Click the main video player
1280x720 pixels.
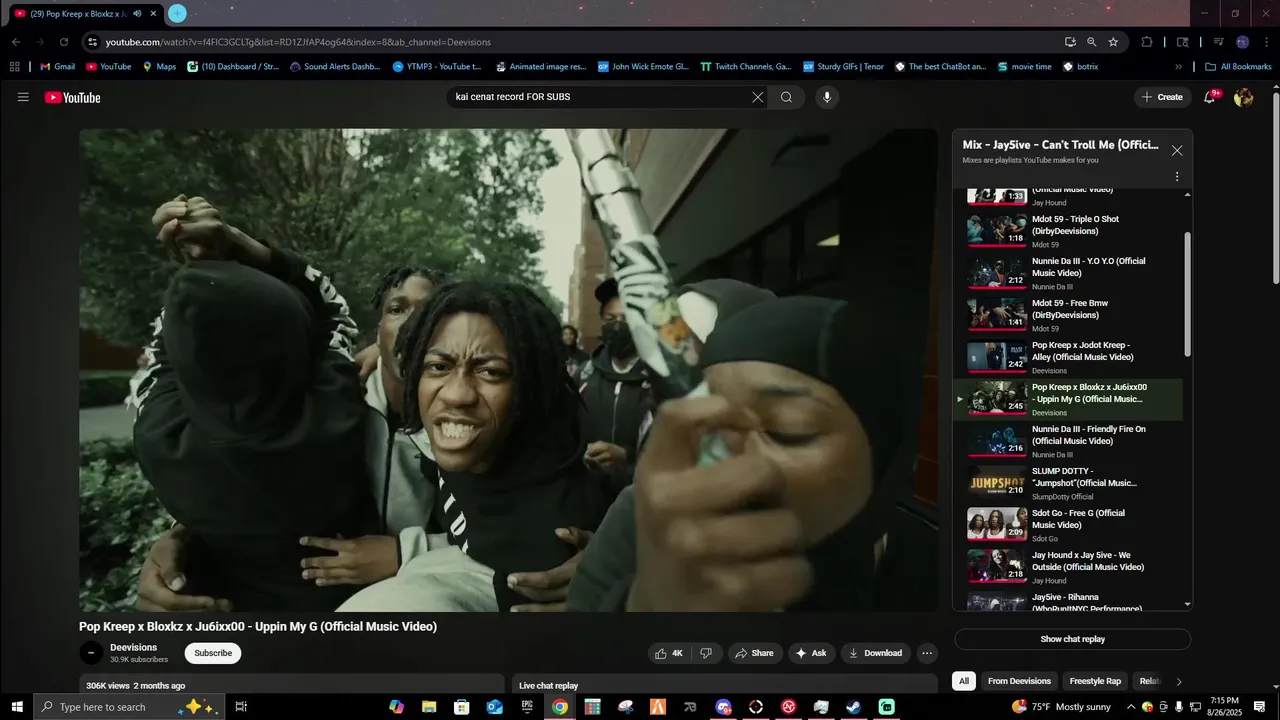[x=509, y=370]
